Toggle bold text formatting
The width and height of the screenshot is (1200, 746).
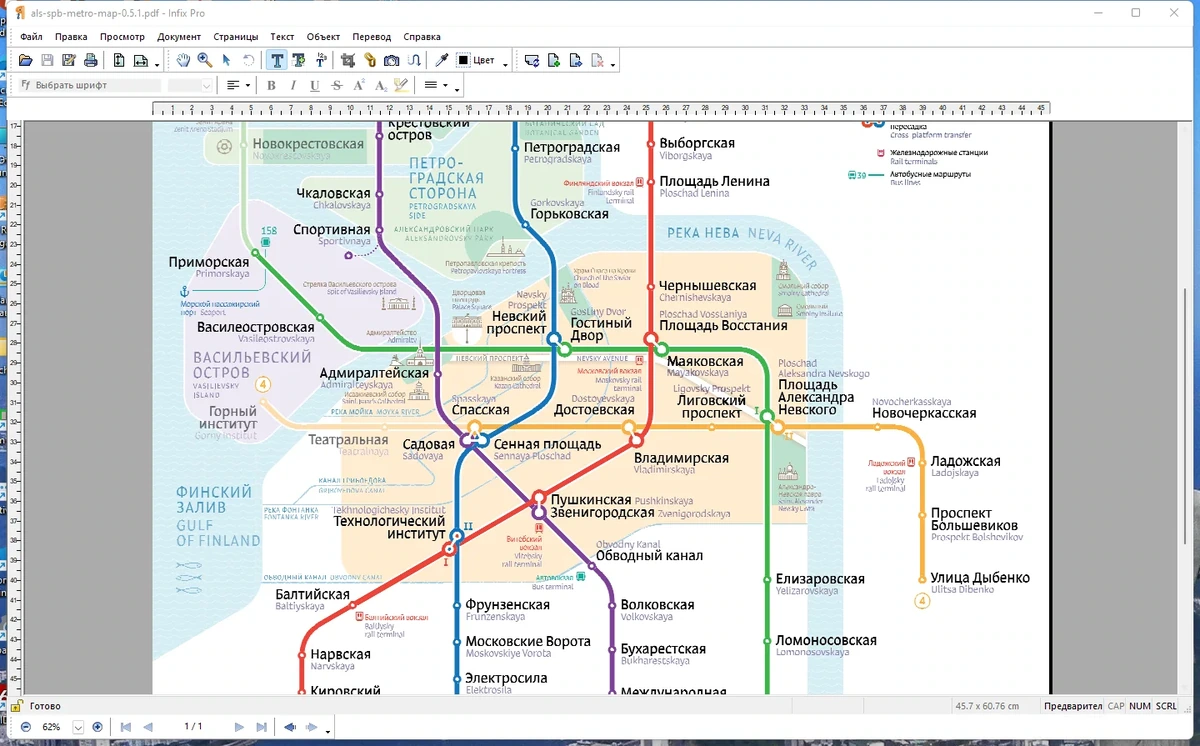click(x=271, y=86)
